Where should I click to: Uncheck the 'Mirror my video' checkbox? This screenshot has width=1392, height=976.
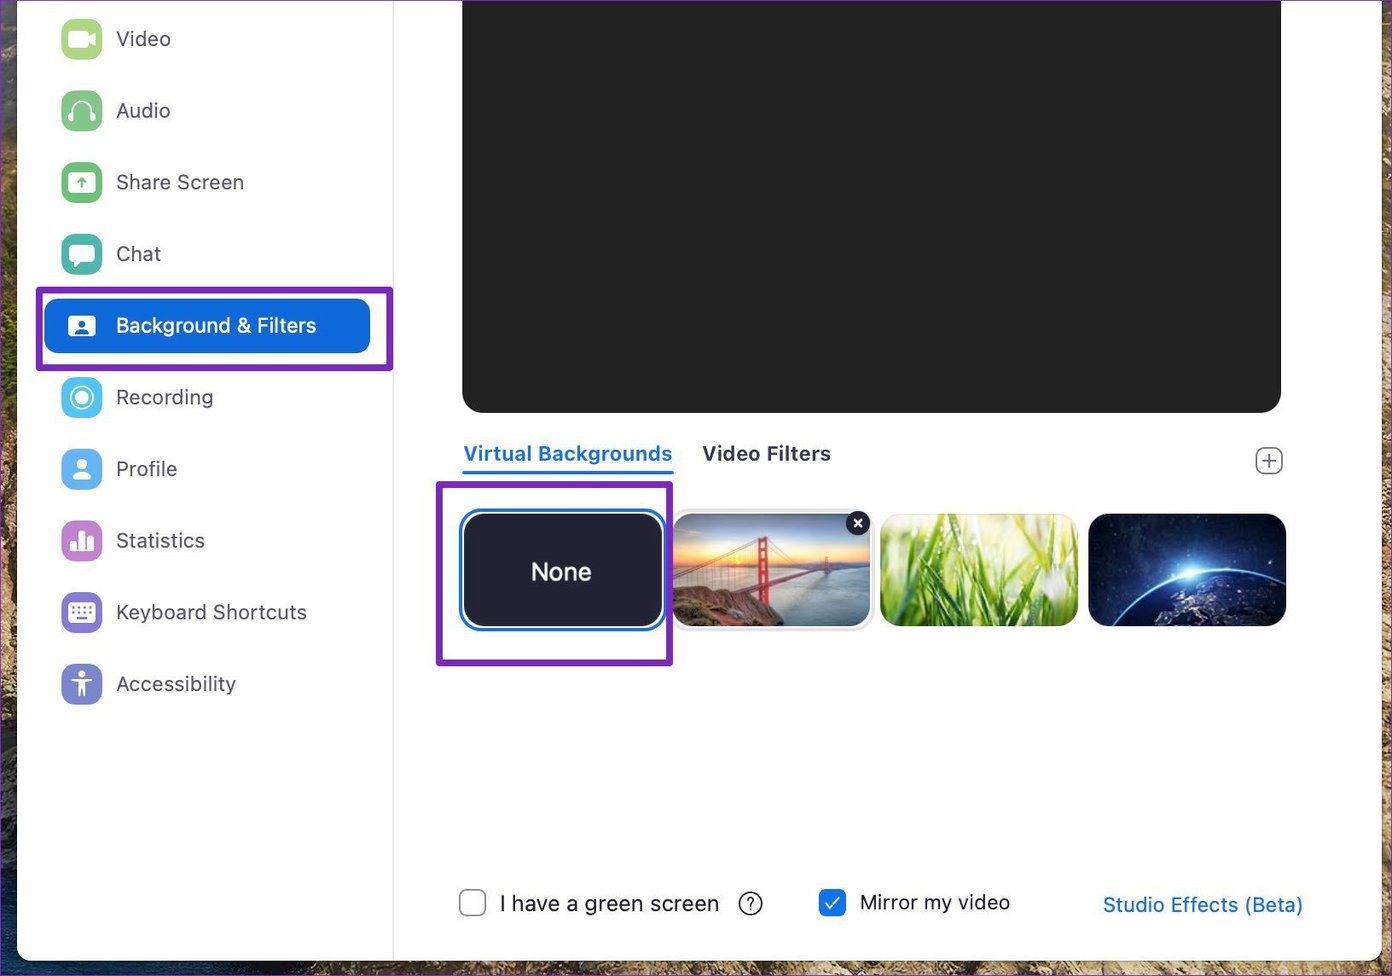pos(832,903)
